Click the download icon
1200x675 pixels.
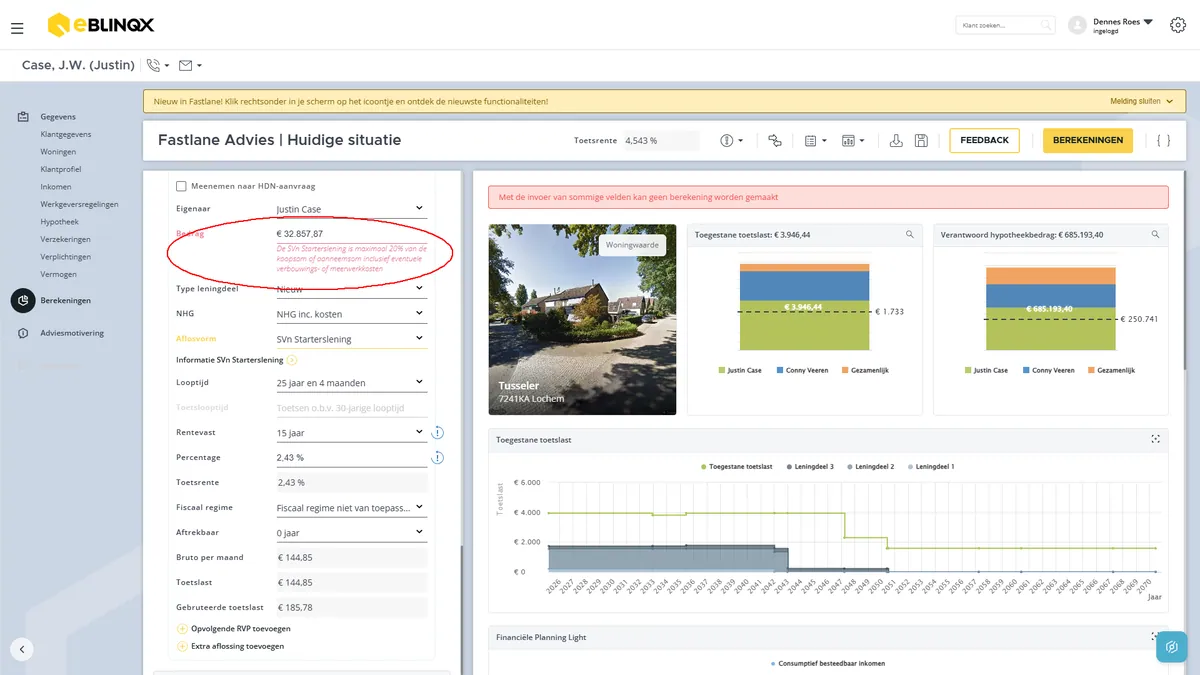click(896, 141)
